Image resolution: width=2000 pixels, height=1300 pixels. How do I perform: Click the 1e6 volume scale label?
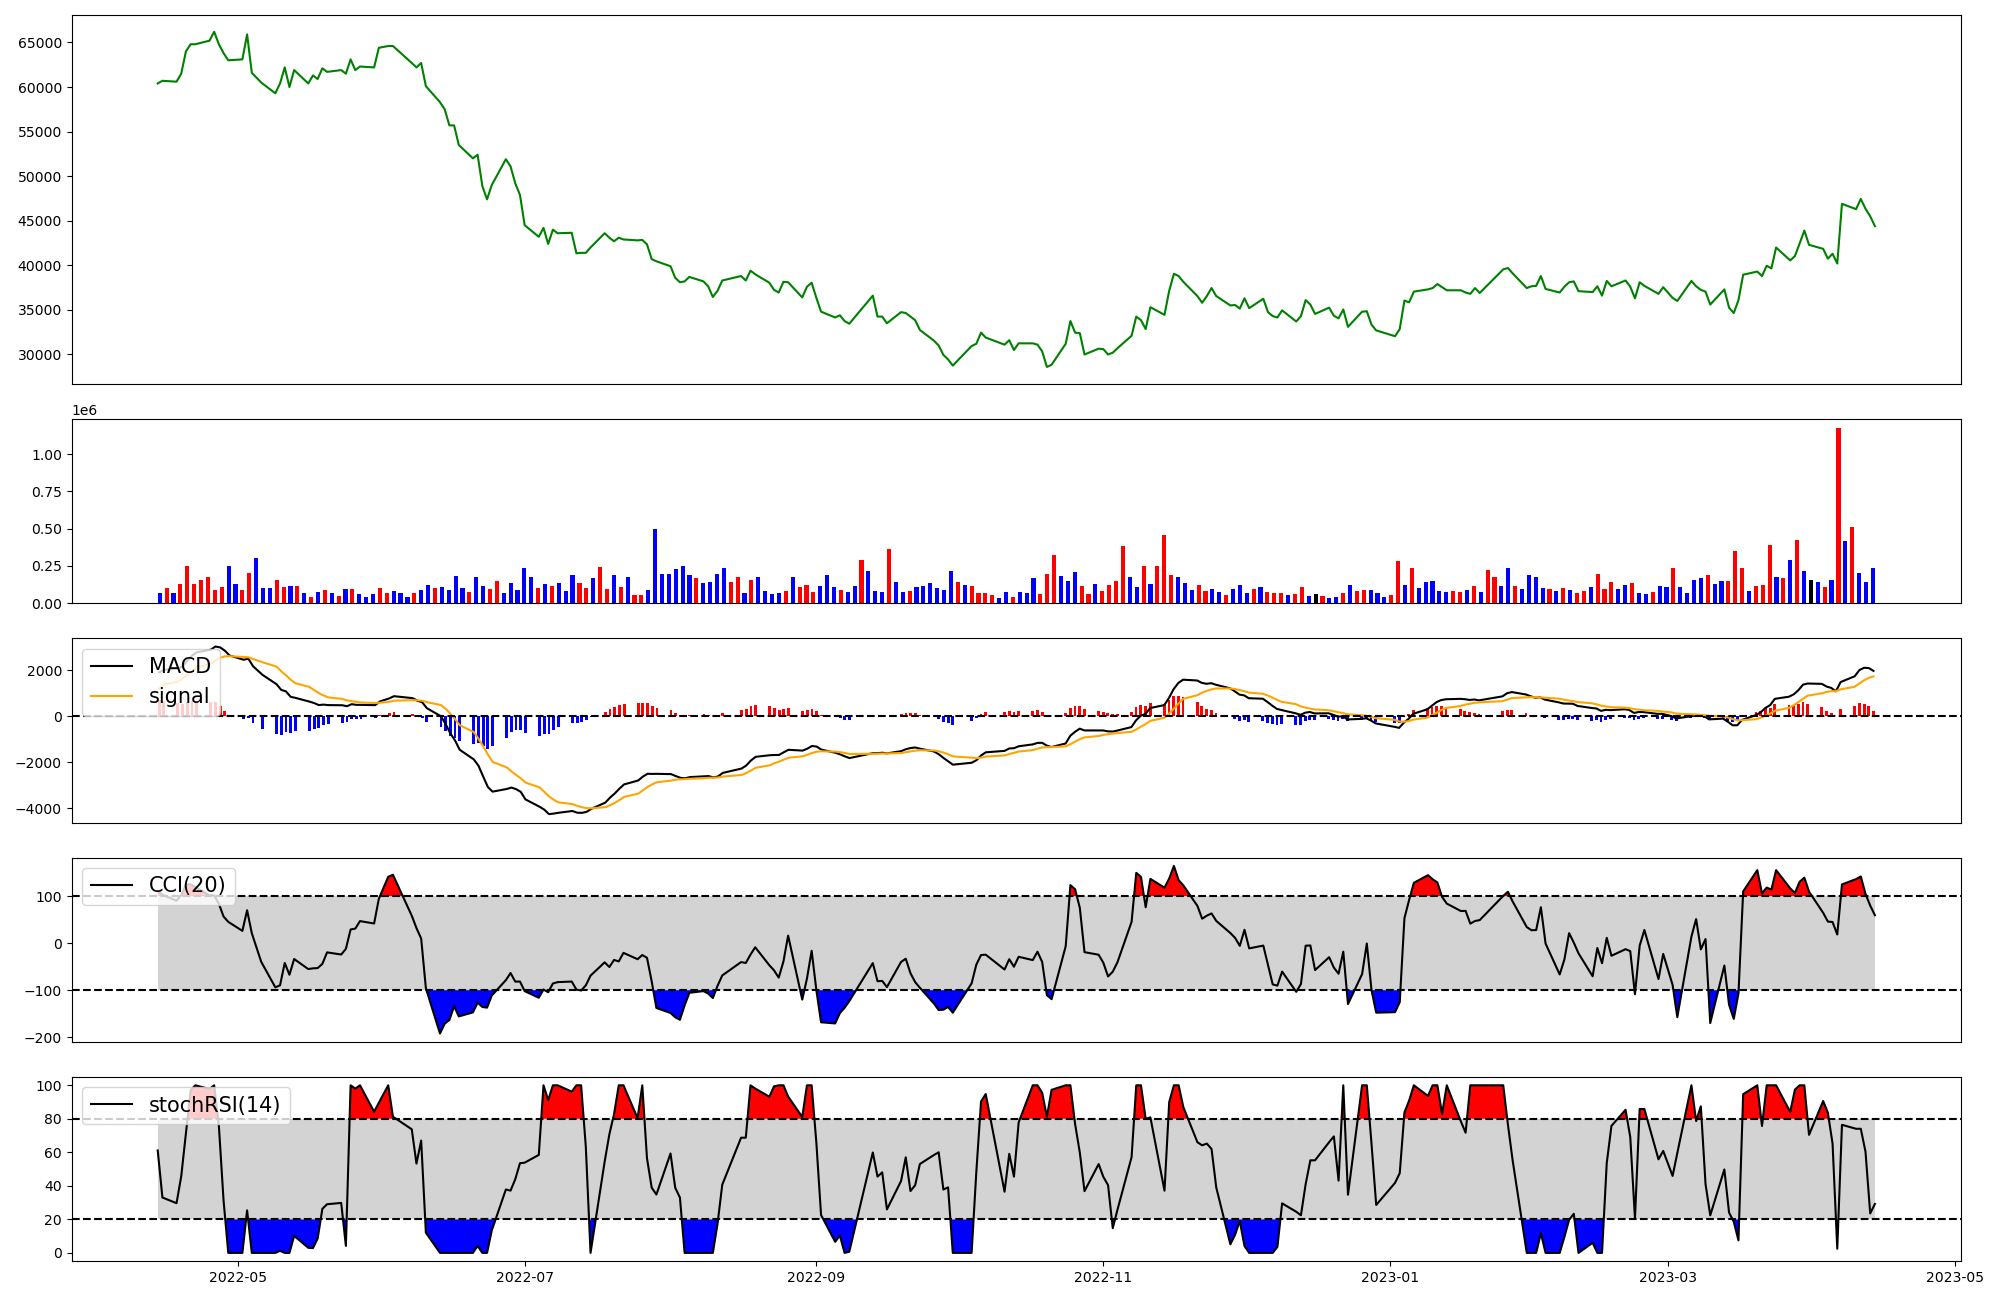click(x=84, y=410)
